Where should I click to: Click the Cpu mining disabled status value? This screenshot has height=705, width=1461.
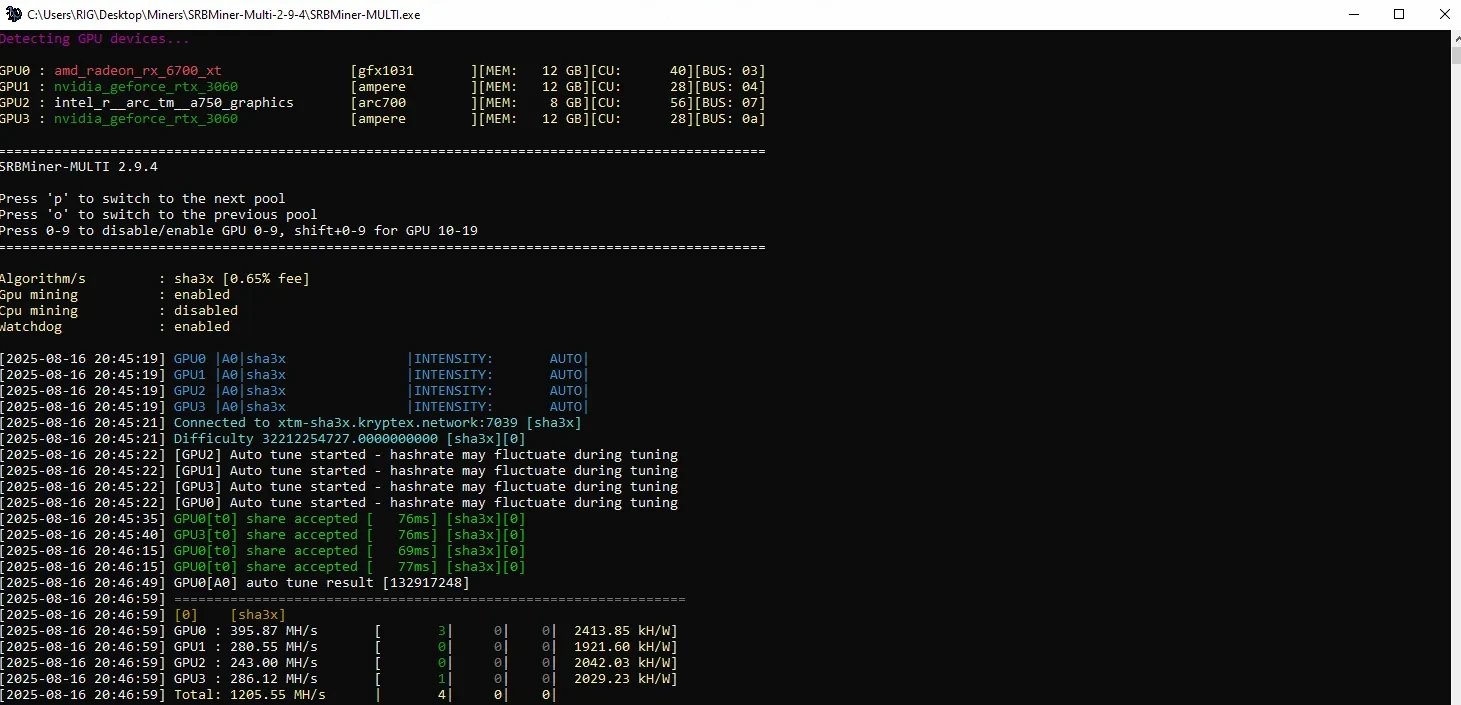click(x=205, y=311)
